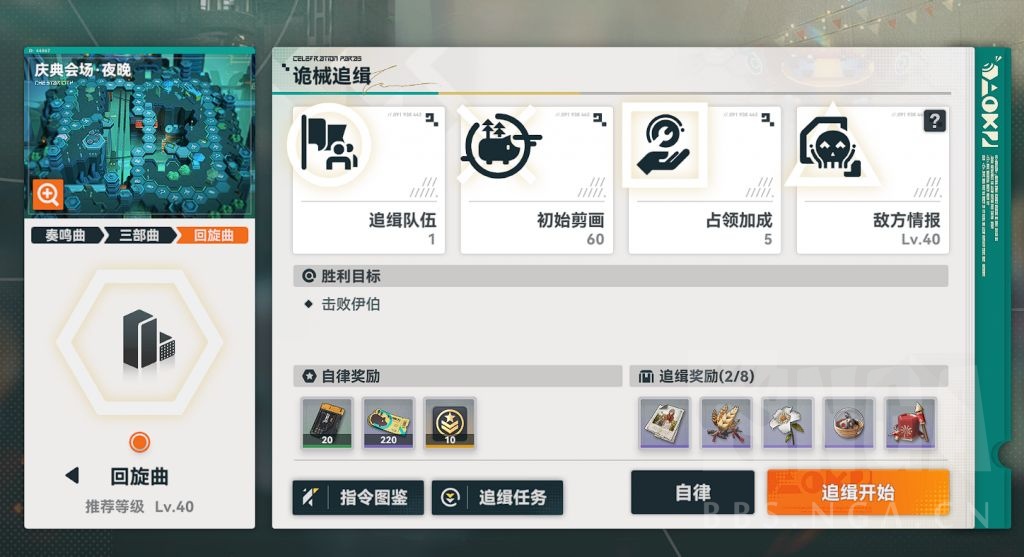Switch to the 三部曲 tab
1024x557 pixels.
tap(140, 235)
